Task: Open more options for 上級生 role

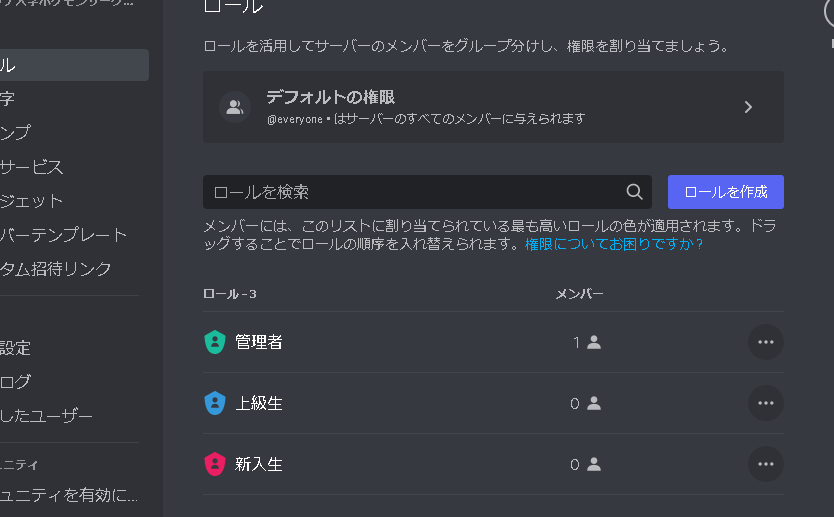Action: pos(766,403)
